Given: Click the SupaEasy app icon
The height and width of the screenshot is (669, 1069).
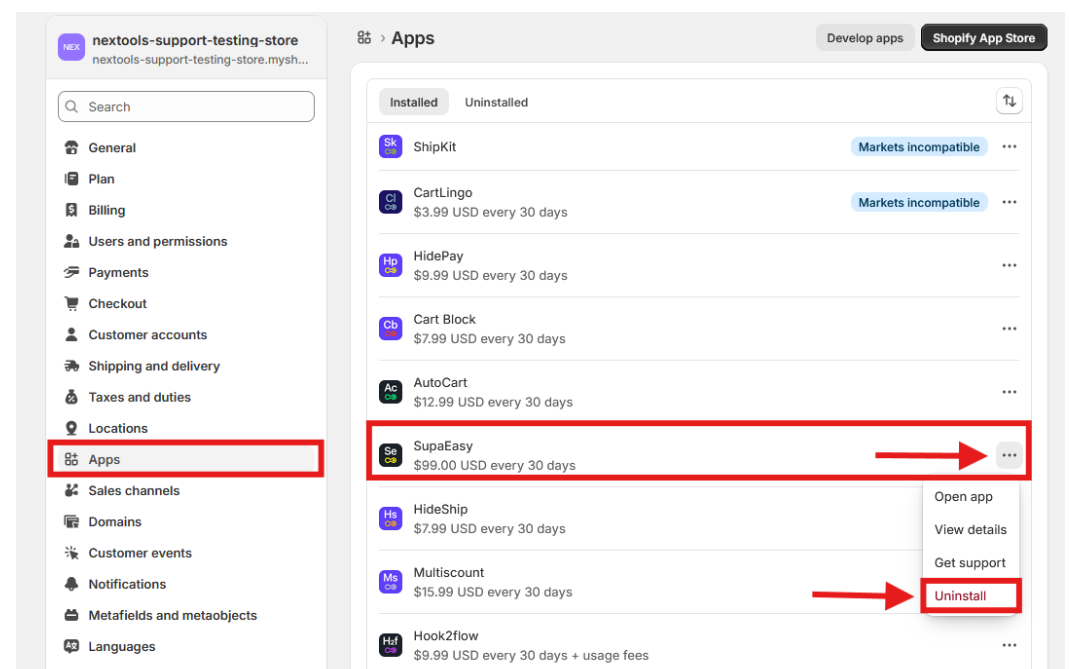Looking at the screenshot, I should pyautogui.click(x=390, y=455).
